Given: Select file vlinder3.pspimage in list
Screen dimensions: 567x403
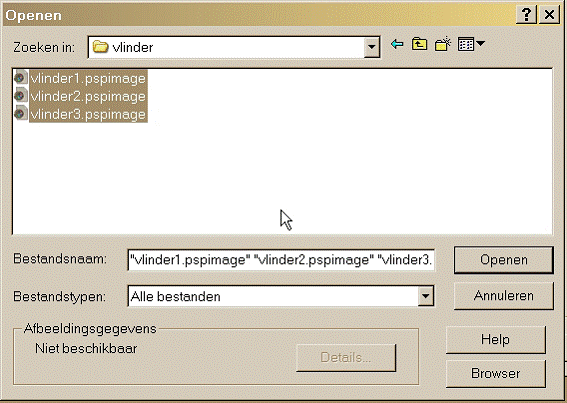Looking at the screenshot, I should pos(88,114).
